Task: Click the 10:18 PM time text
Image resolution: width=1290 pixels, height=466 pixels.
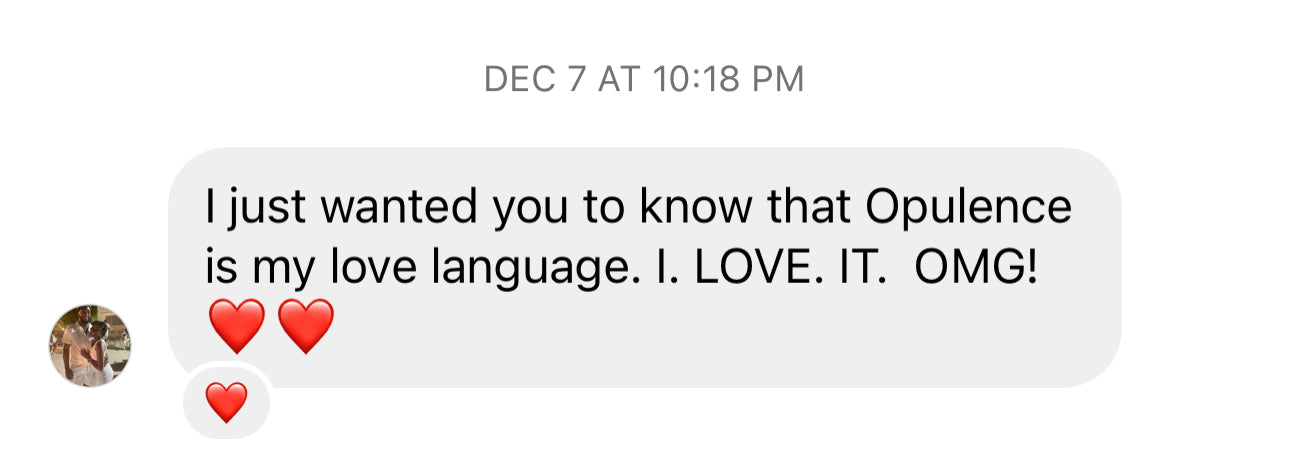Action: pyautogui.click(x=728, y=80)
